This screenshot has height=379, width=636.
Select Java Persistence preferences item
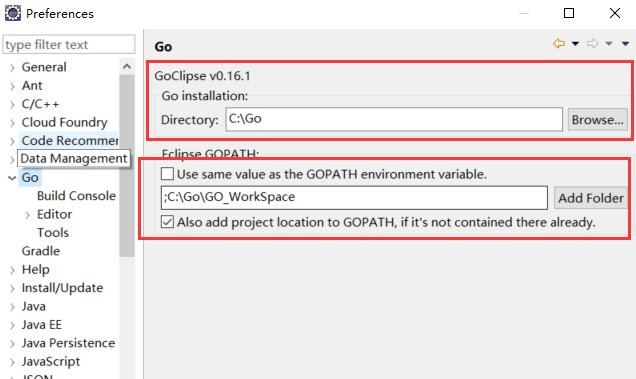click(68, 343)
